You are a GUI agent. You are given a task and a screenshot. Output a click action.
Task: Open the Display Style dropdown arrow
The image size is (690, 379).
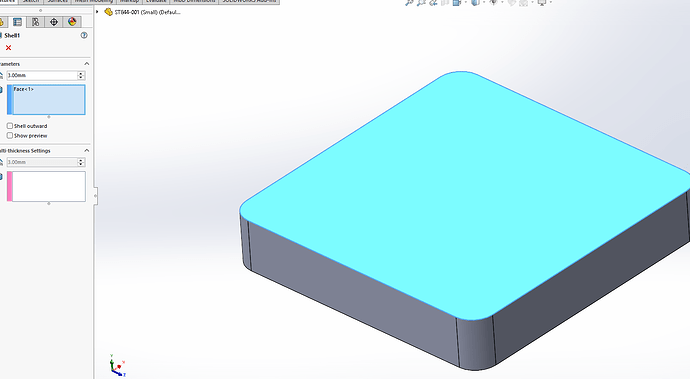[484, 3]
